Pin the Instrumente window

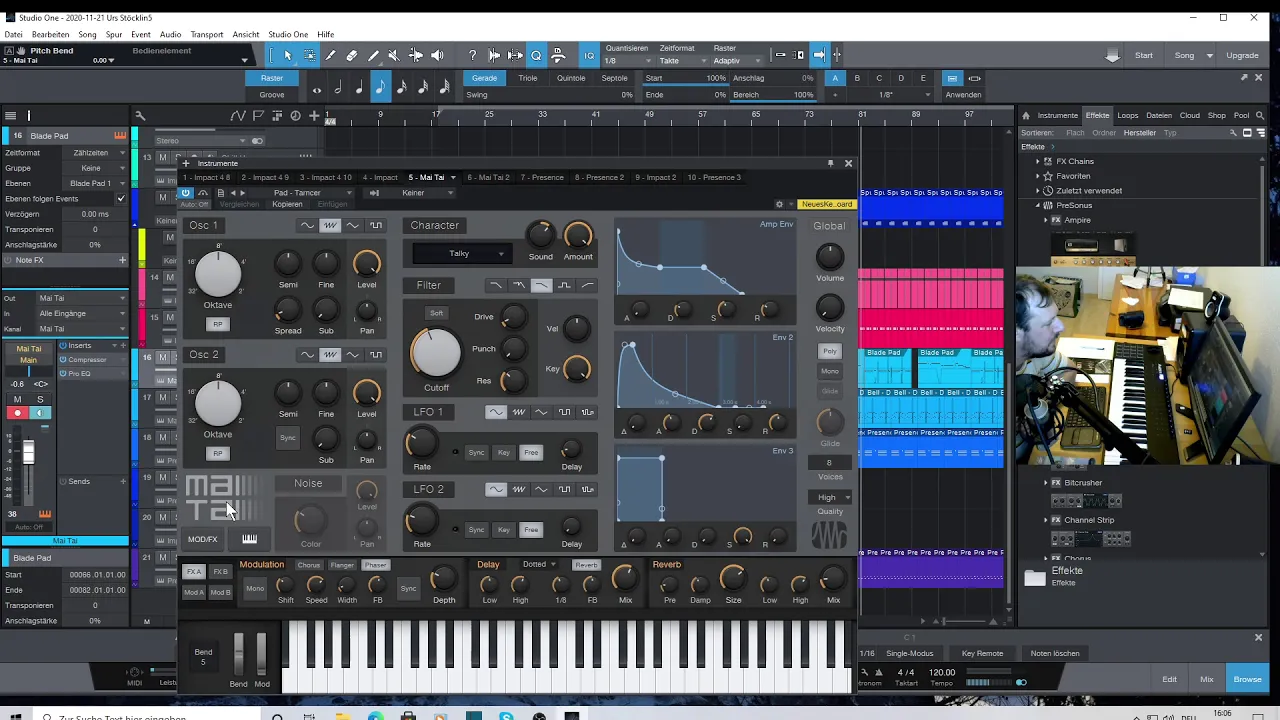pos(830,163)
